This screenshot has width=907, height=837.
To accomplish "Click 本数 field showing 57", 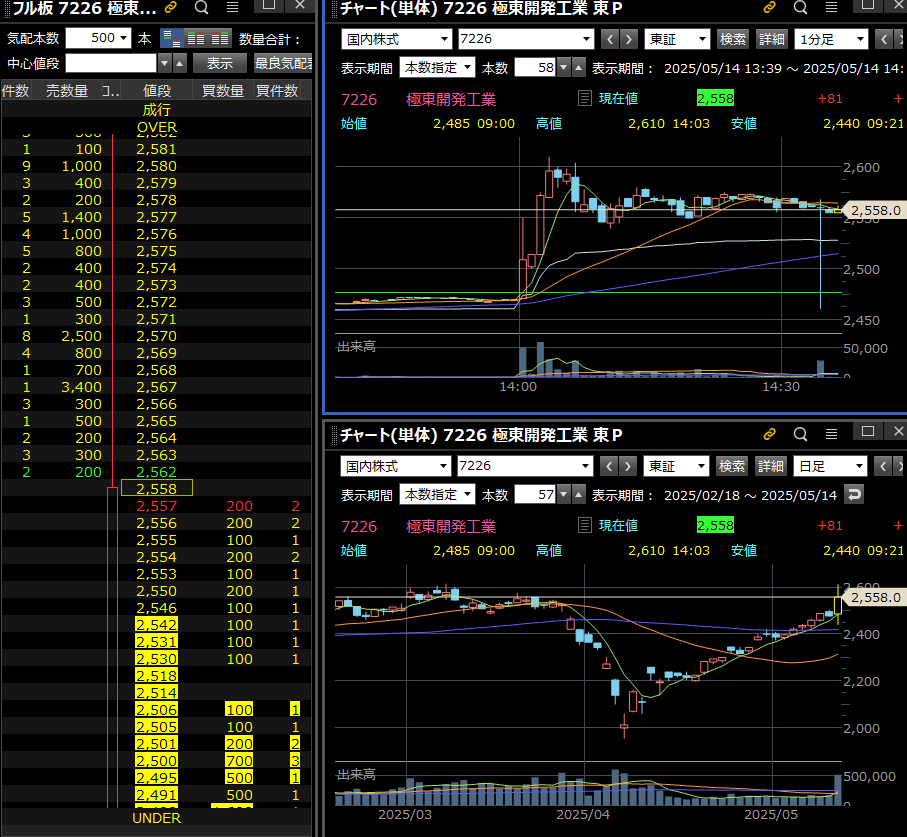I will [x=535, y=495].
